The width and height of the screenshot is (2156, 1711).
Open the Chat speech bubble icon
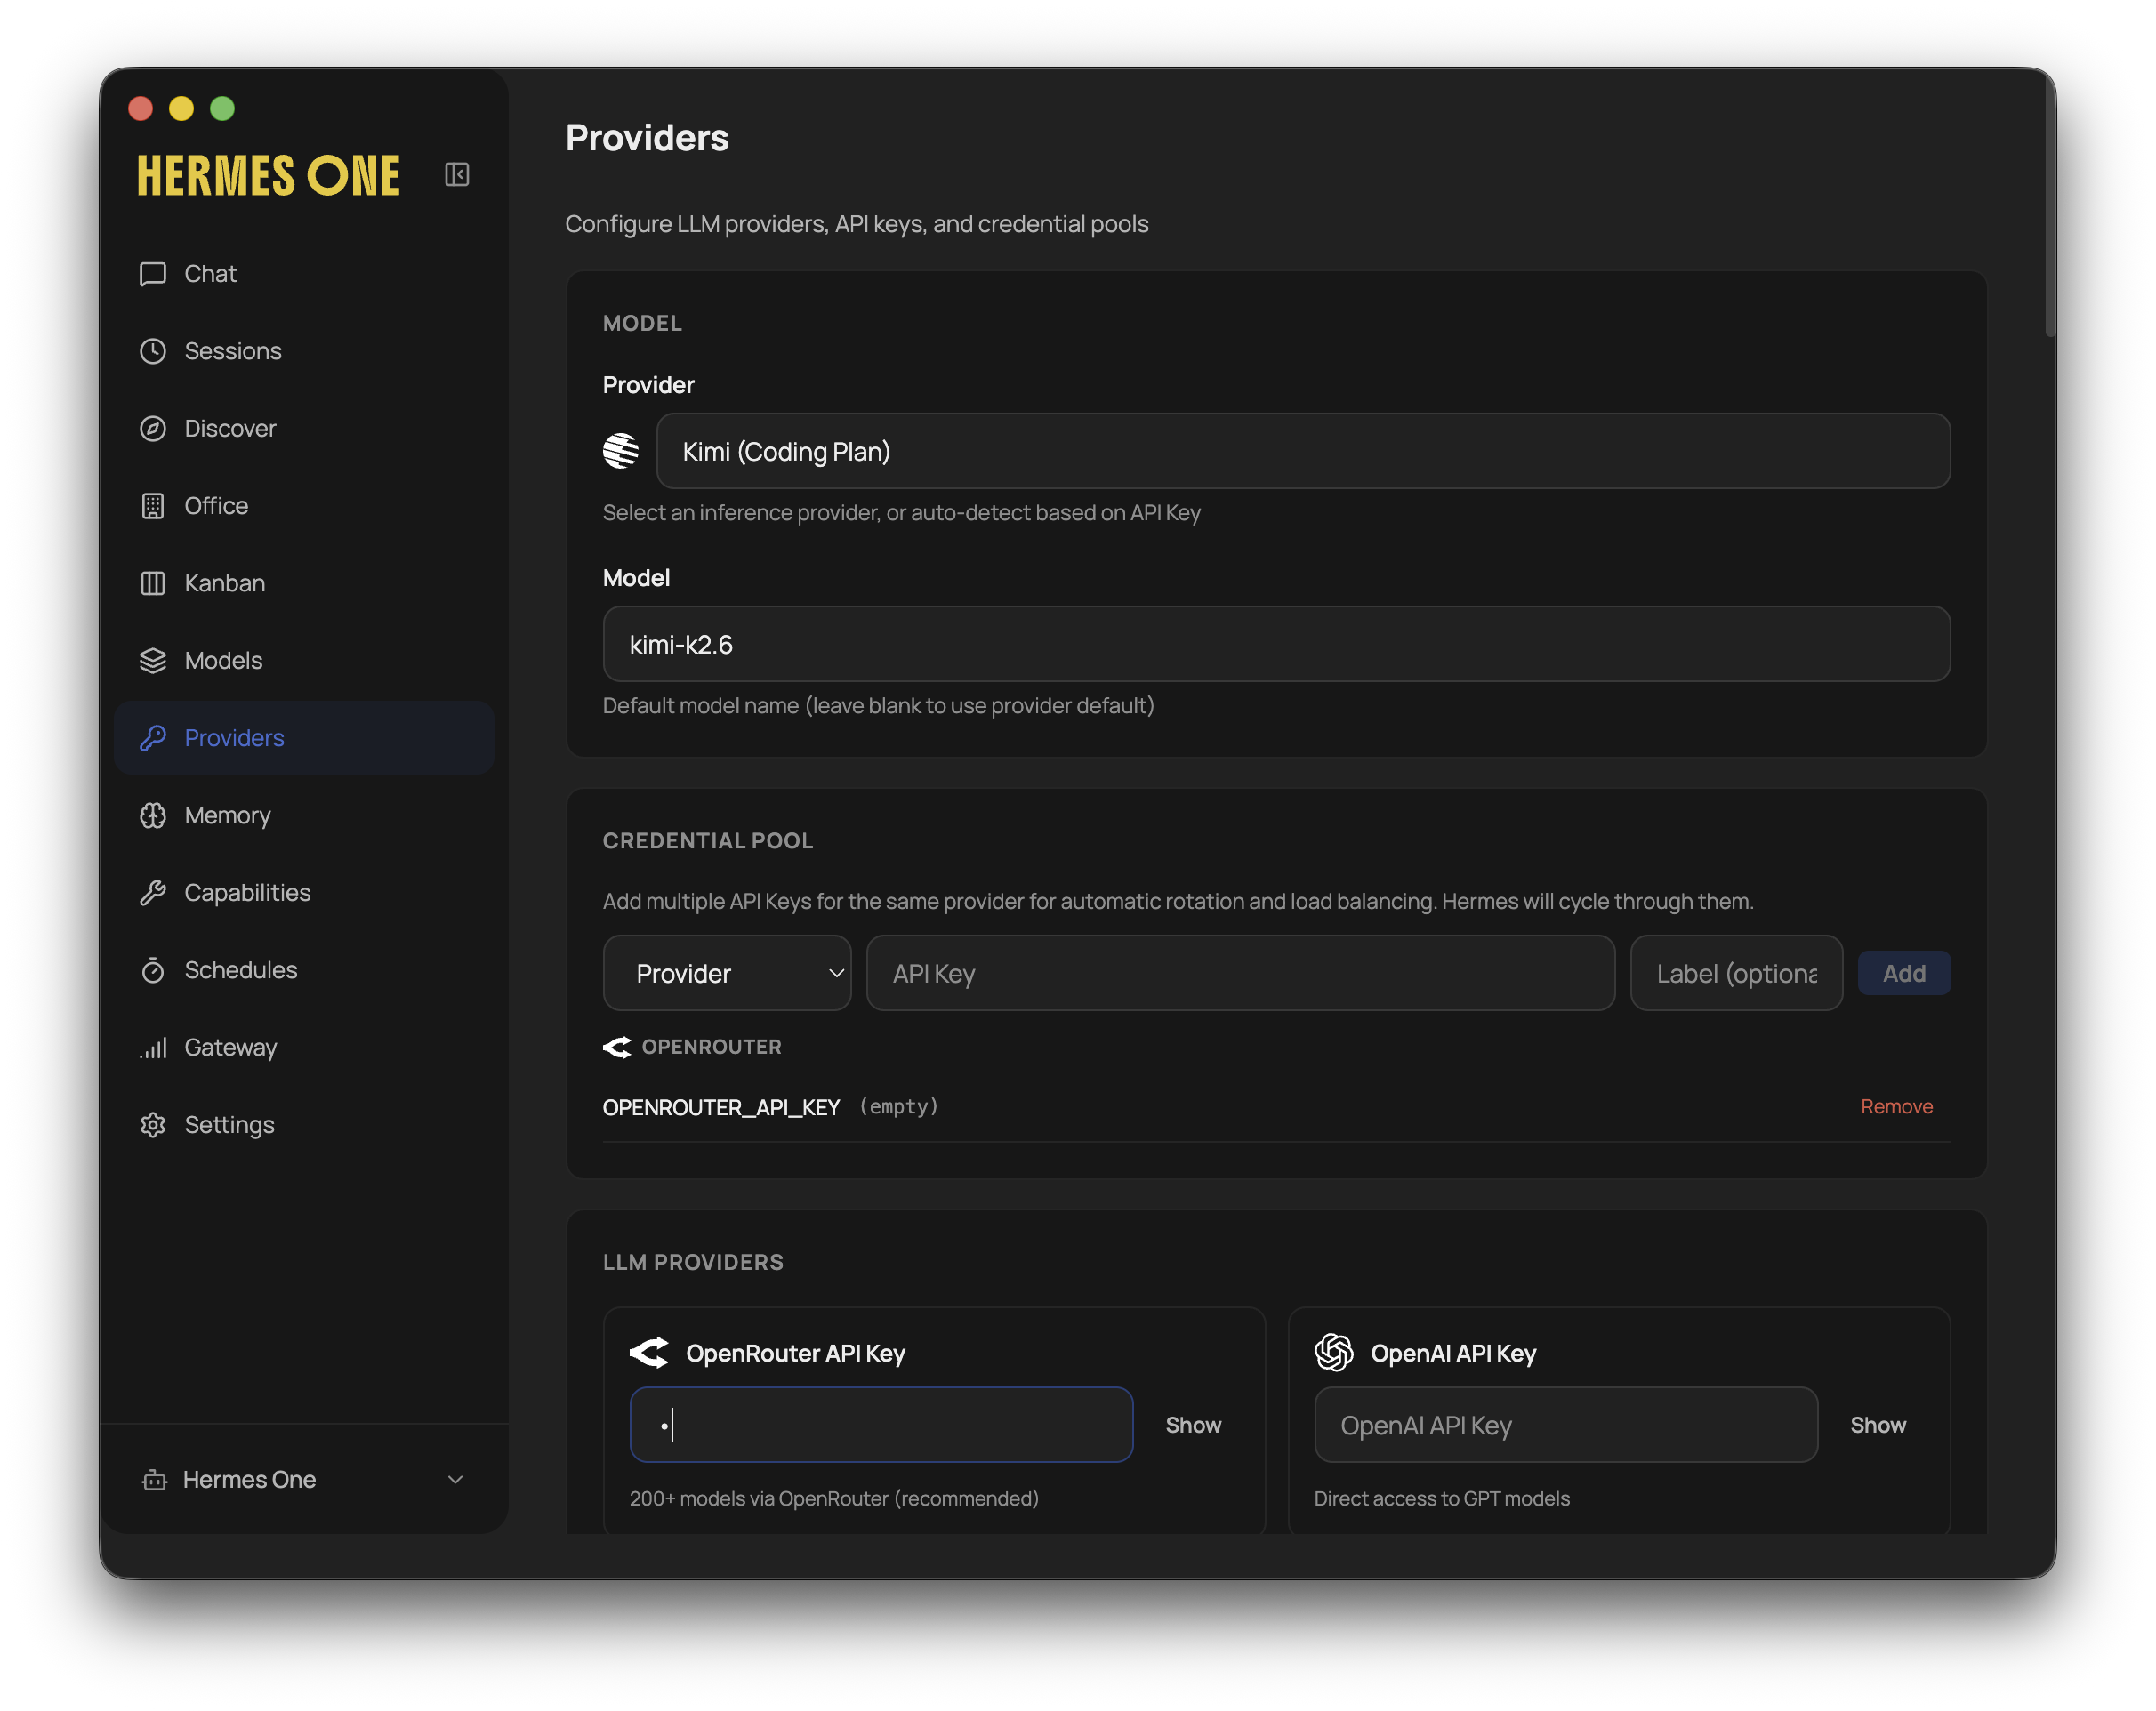tap(153, 274)
